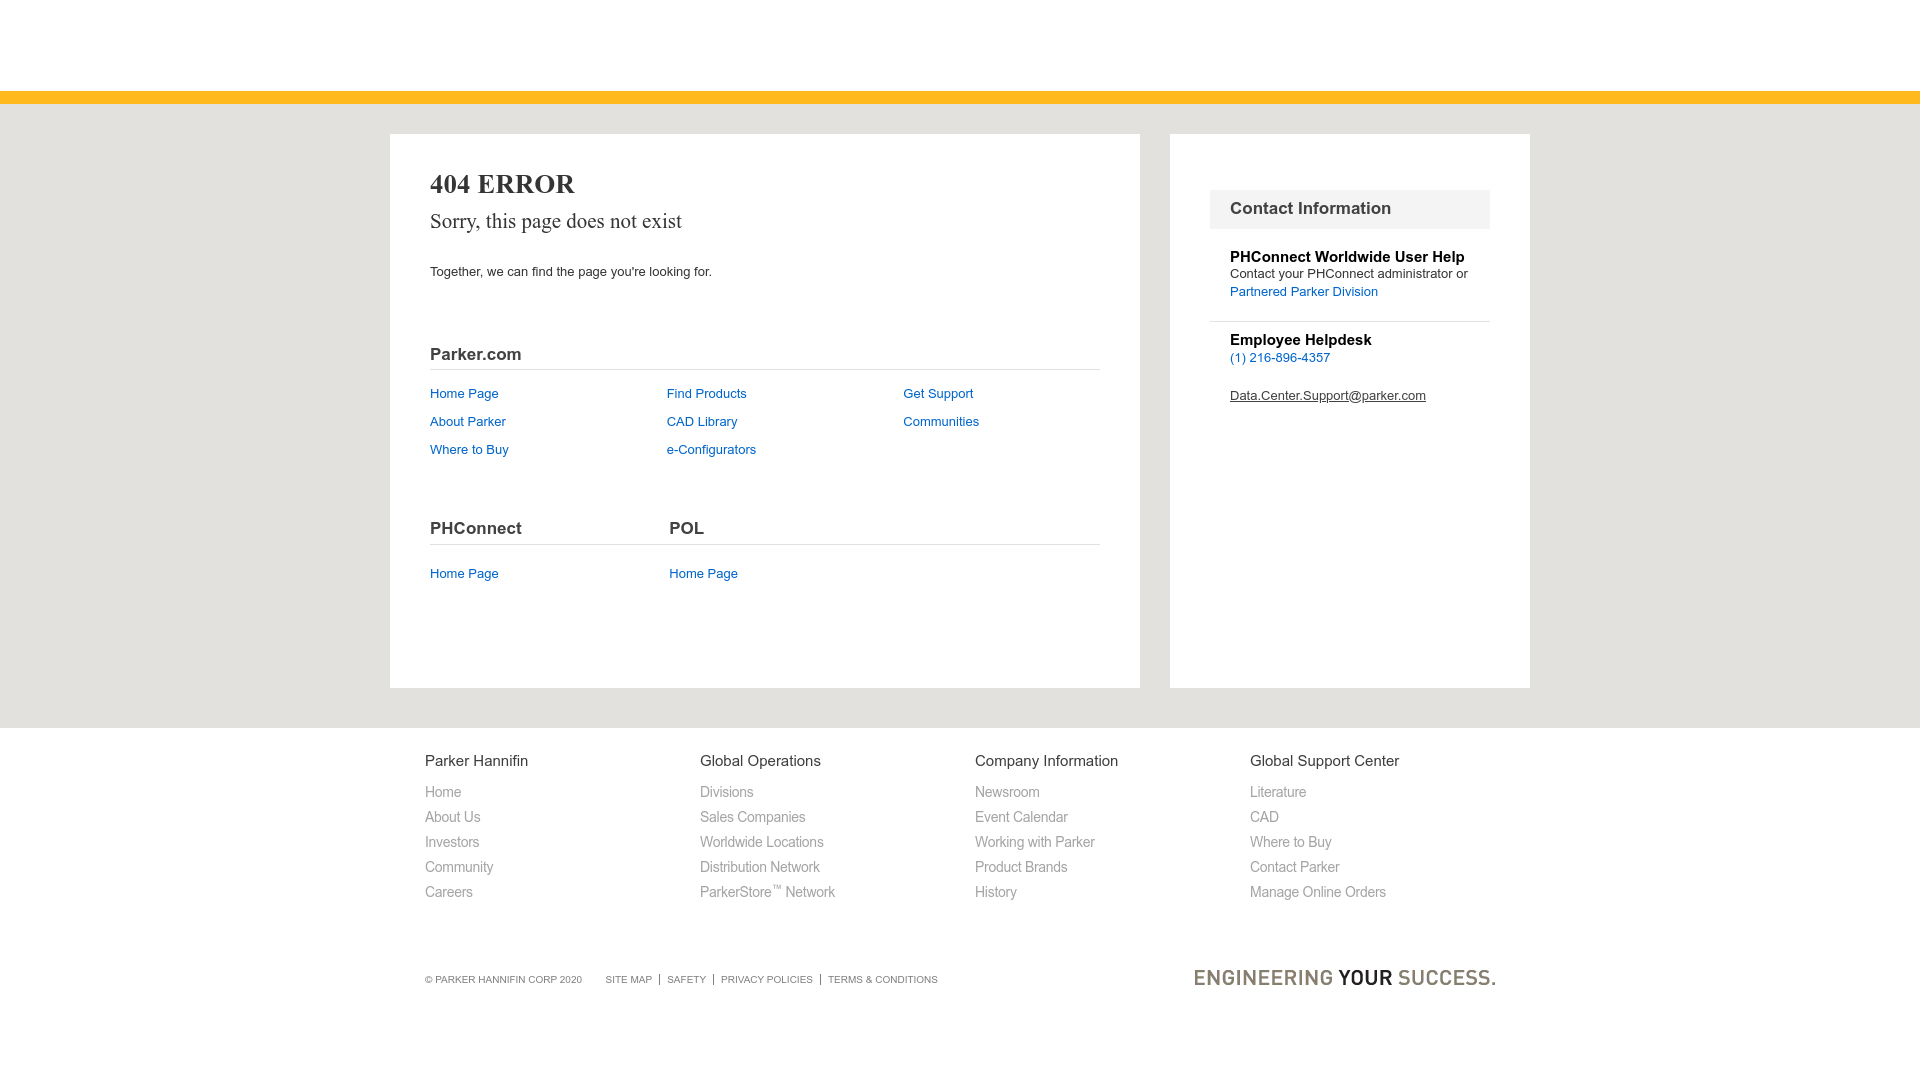Go to CAD Library

(702, 422)
